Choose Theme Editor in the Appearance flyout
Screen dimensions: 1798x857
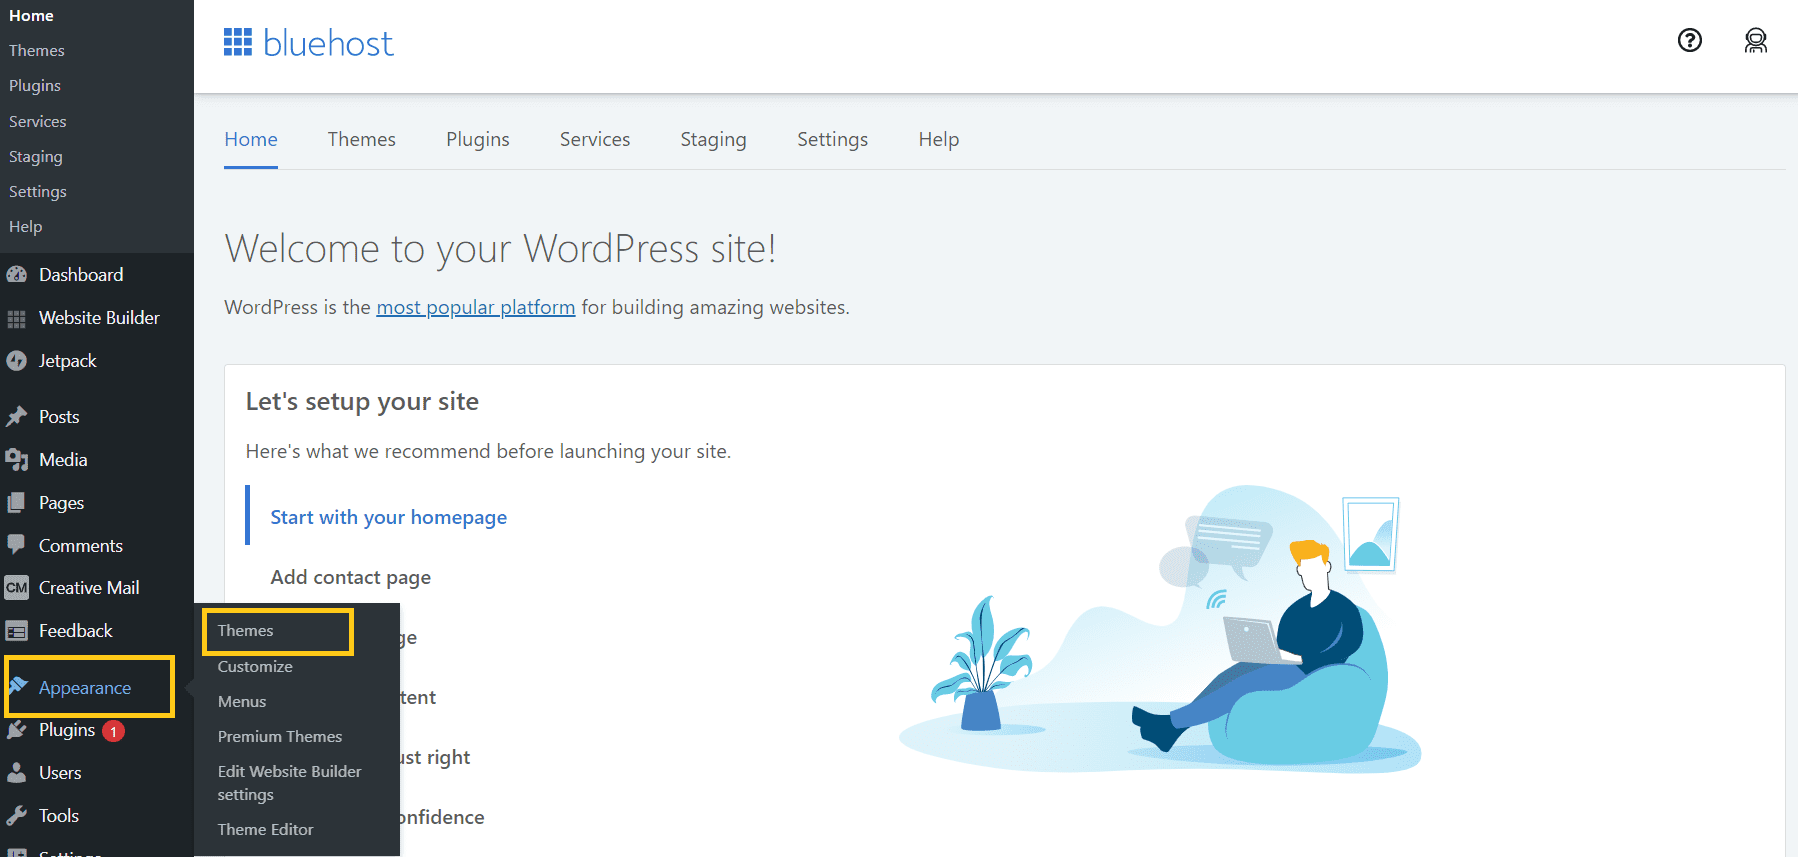click(x=266, y=829)
